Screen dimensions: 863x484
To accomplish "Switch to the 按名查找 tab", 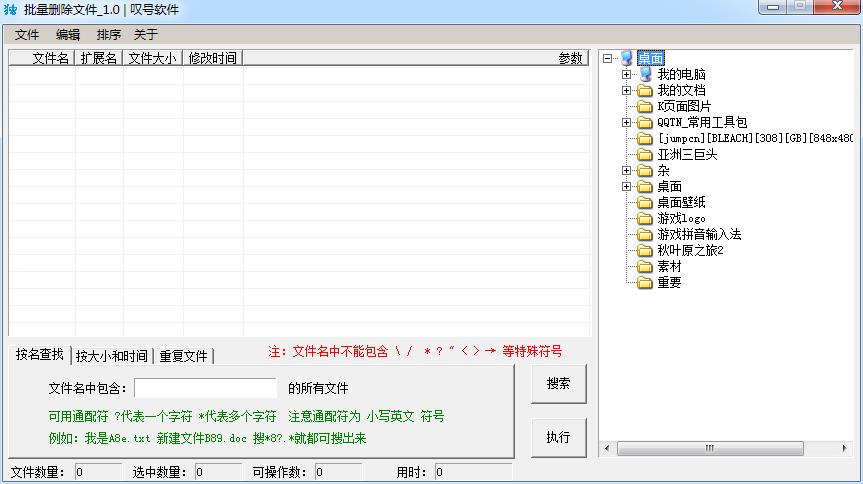I will pyautogui.click(x=40, y=355).
